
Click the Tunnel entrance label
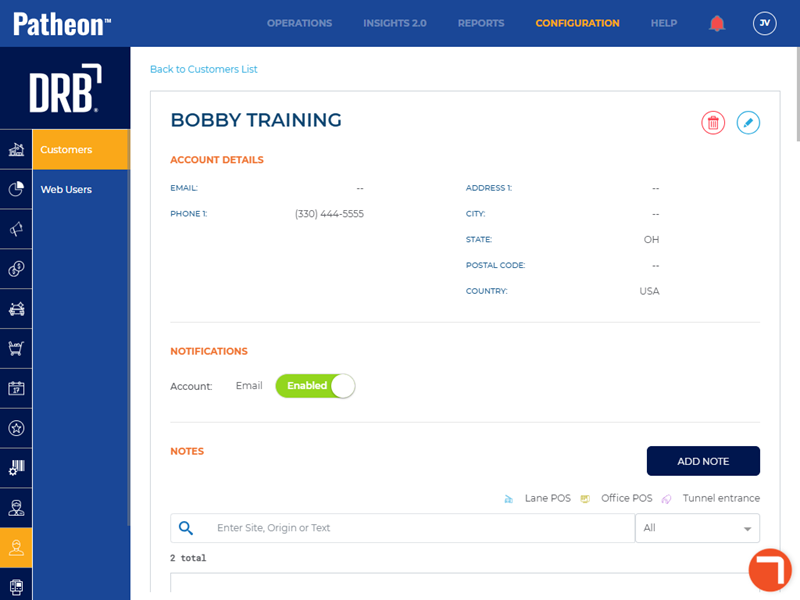click(721, 498)
